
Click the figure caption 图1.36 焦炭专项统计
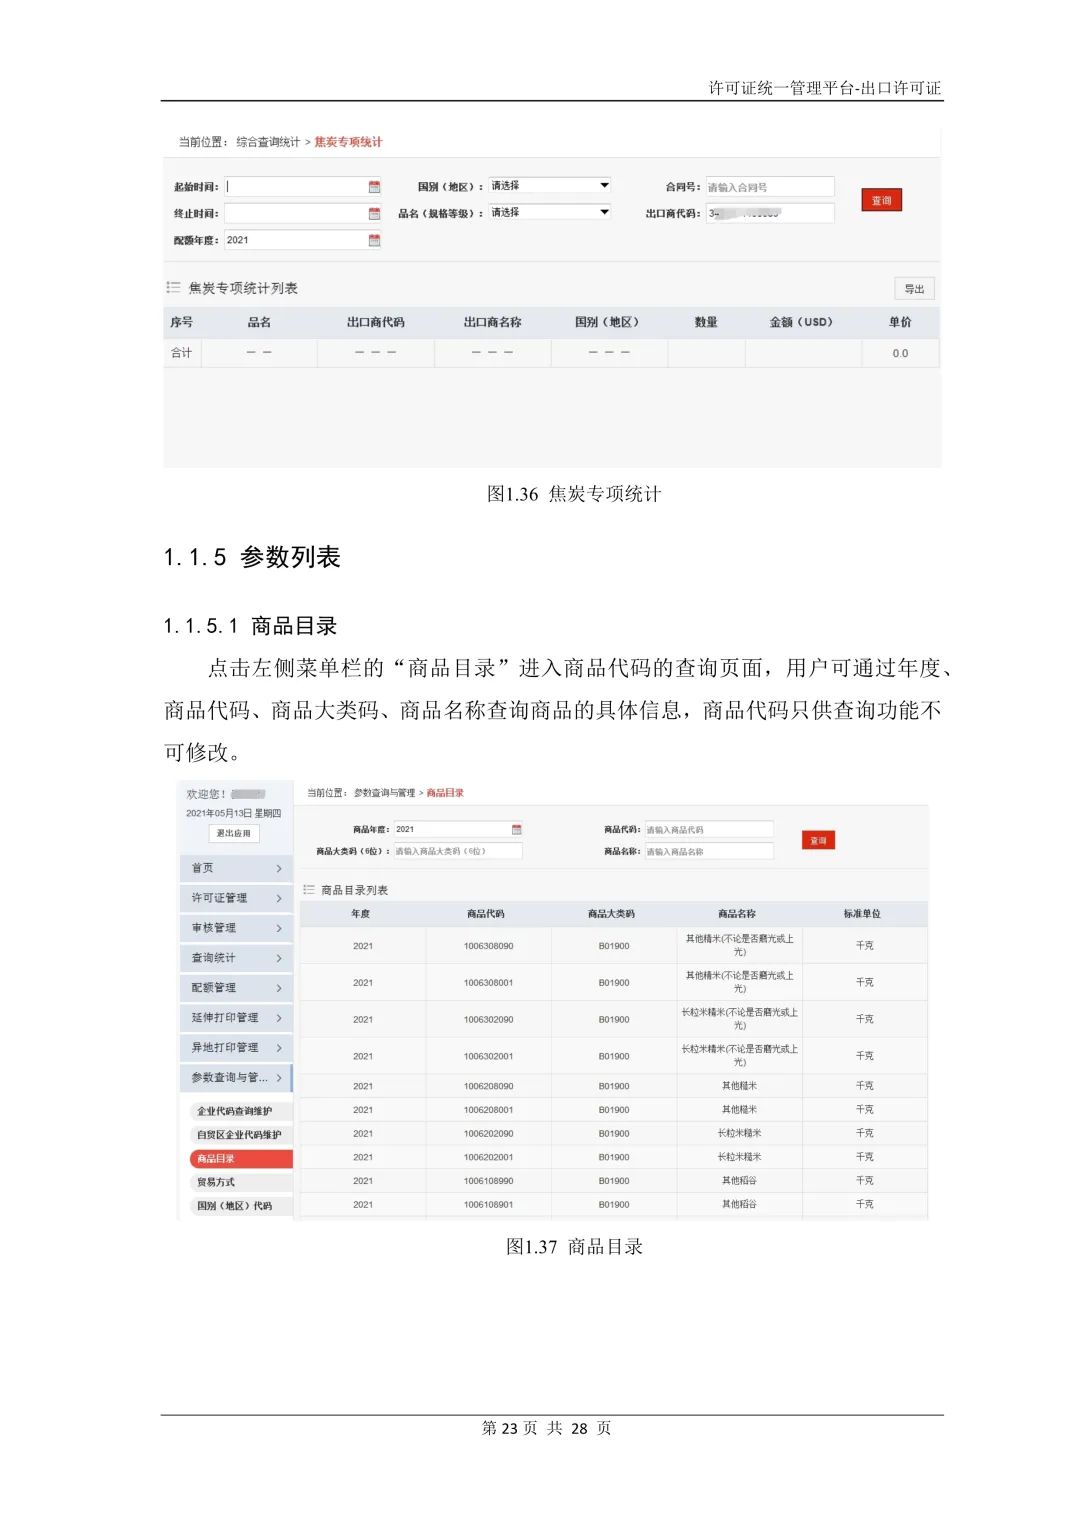pyautogui.click(x=574, y=494)
